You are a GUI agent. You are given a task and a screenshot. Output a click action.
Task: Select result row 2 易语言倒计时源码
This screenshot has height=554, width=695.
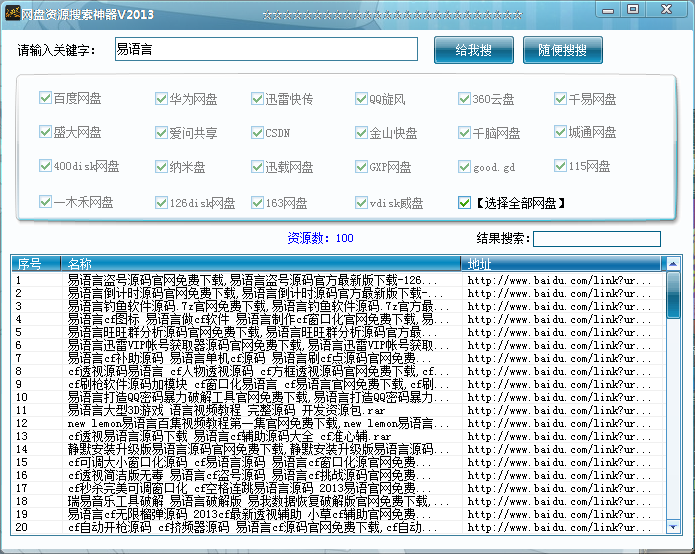338,293
